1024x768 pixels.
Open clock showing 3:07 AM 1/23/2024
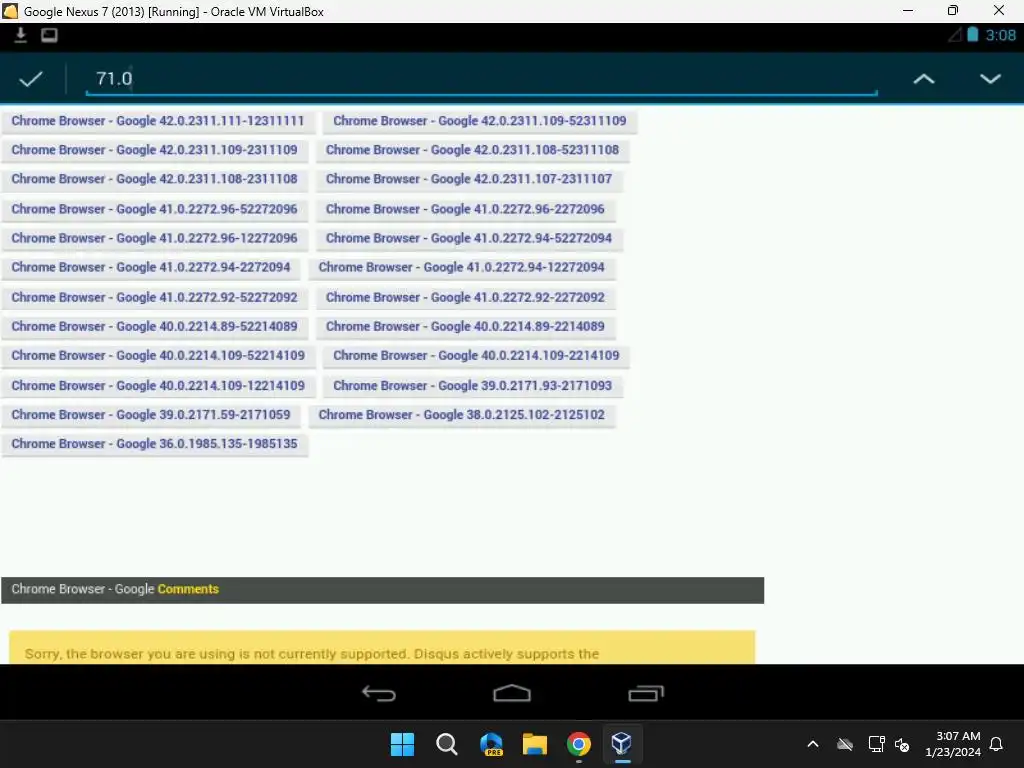[x=953, y=744]
